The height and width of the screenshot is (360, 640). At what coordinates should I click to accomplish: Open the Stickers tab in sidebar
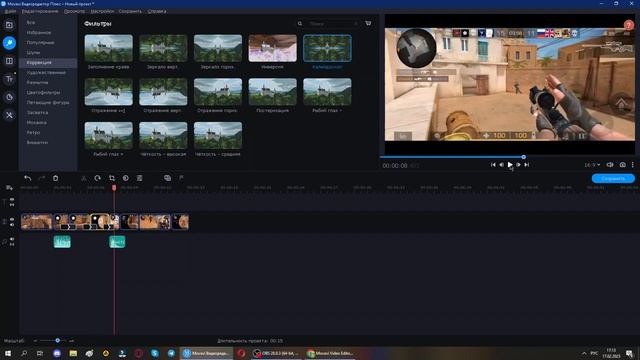9,97
